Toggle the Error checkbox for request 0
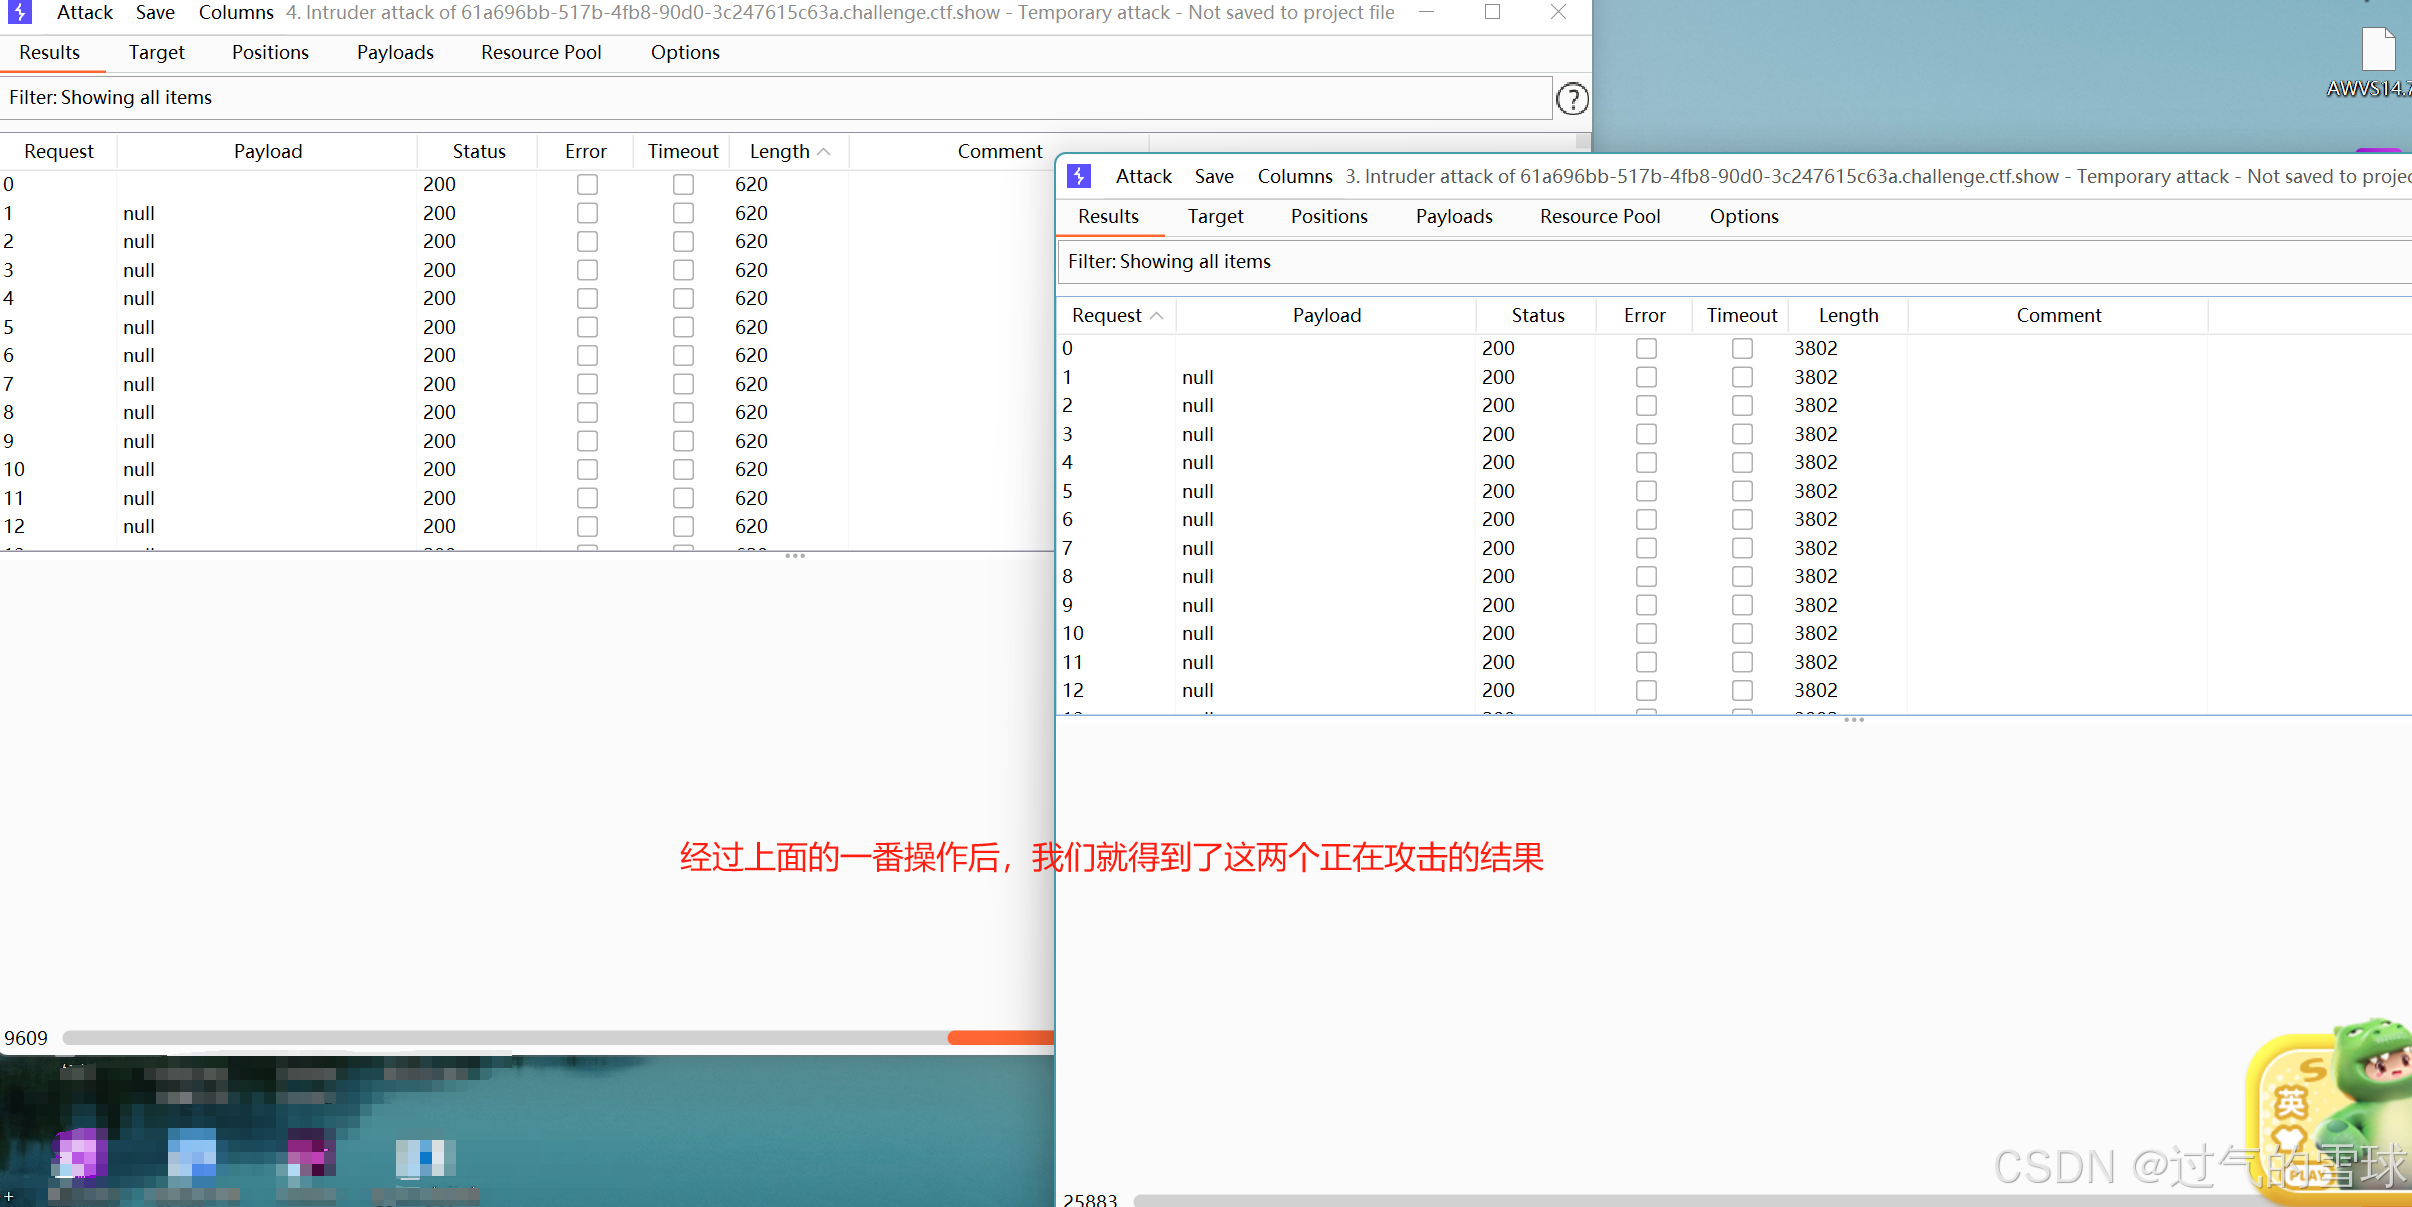This screenshot has width=2412, height=1207. 587,184
